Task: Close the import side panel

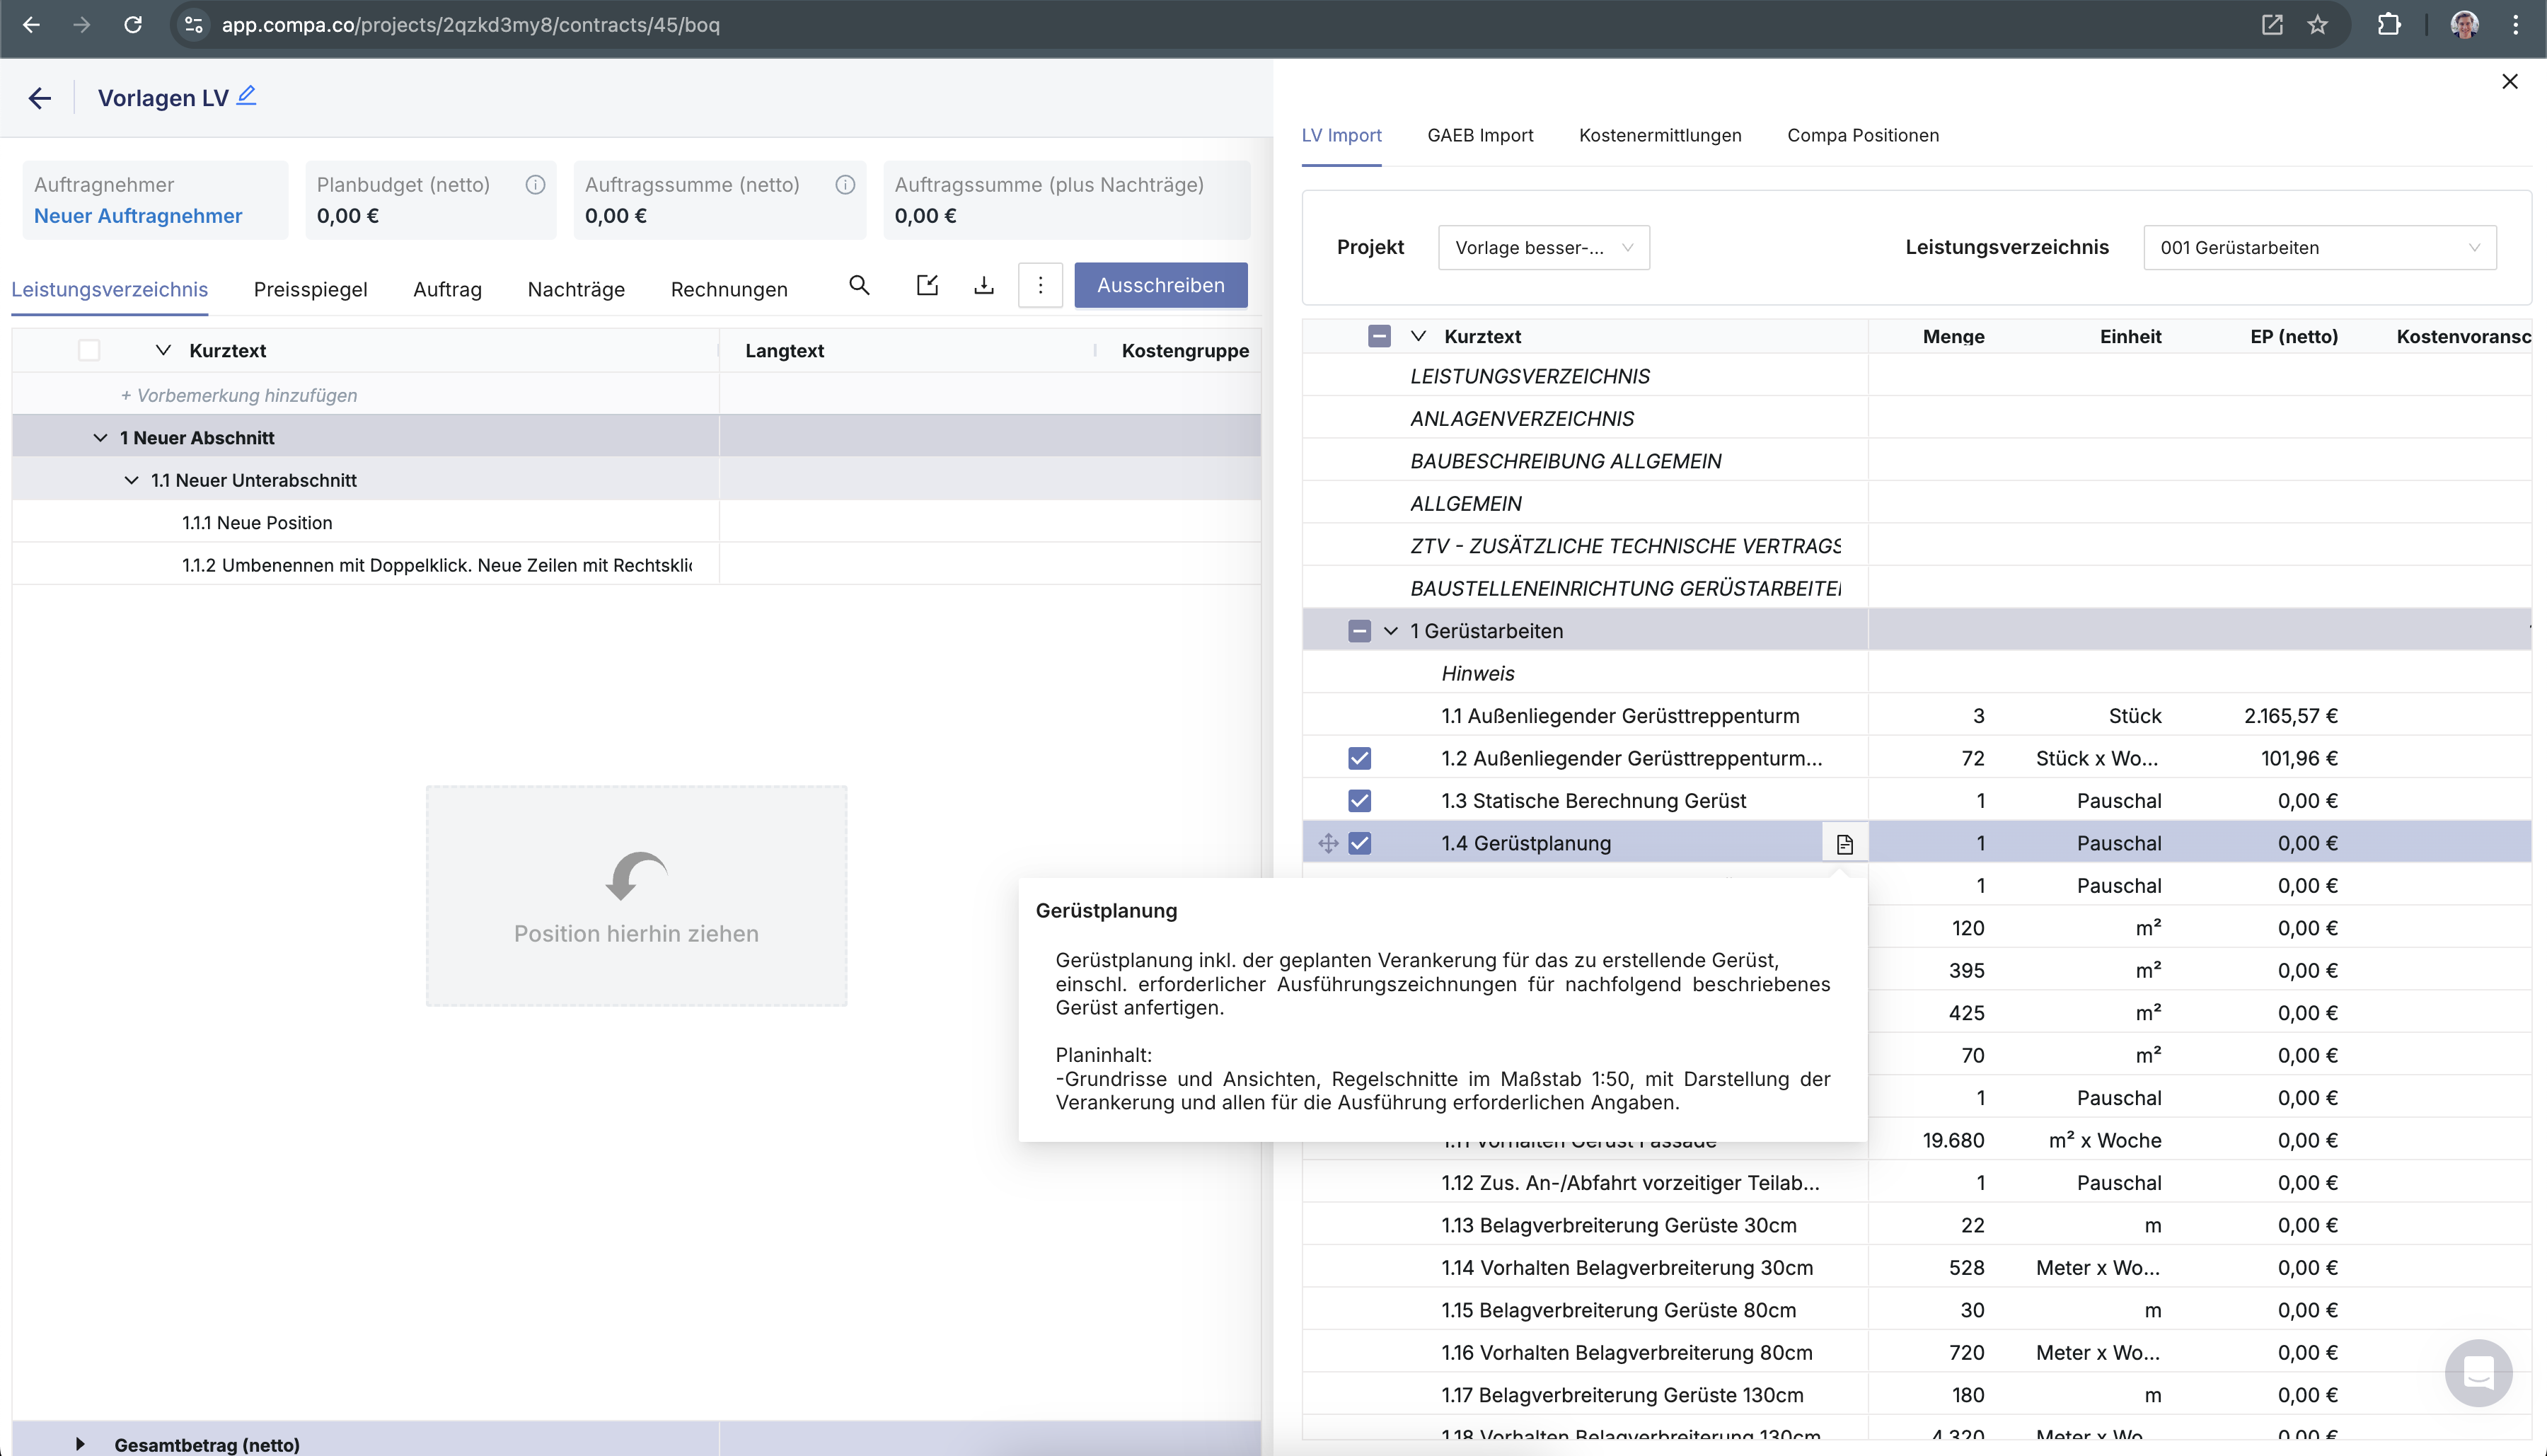Action: click(x=2509, y=82)
